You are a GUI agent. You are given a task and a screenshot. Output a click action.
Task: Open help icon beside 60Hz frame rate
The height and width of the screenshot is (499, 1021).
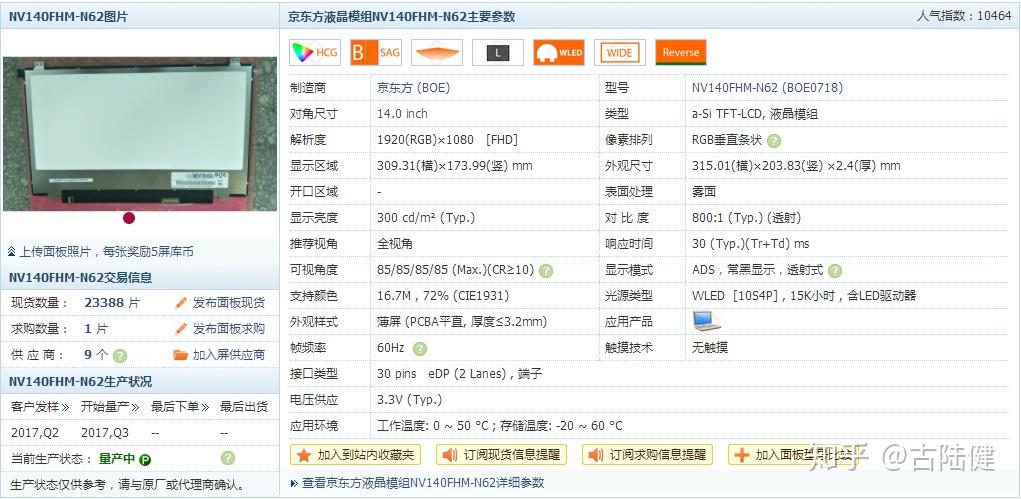pos(420,349)
